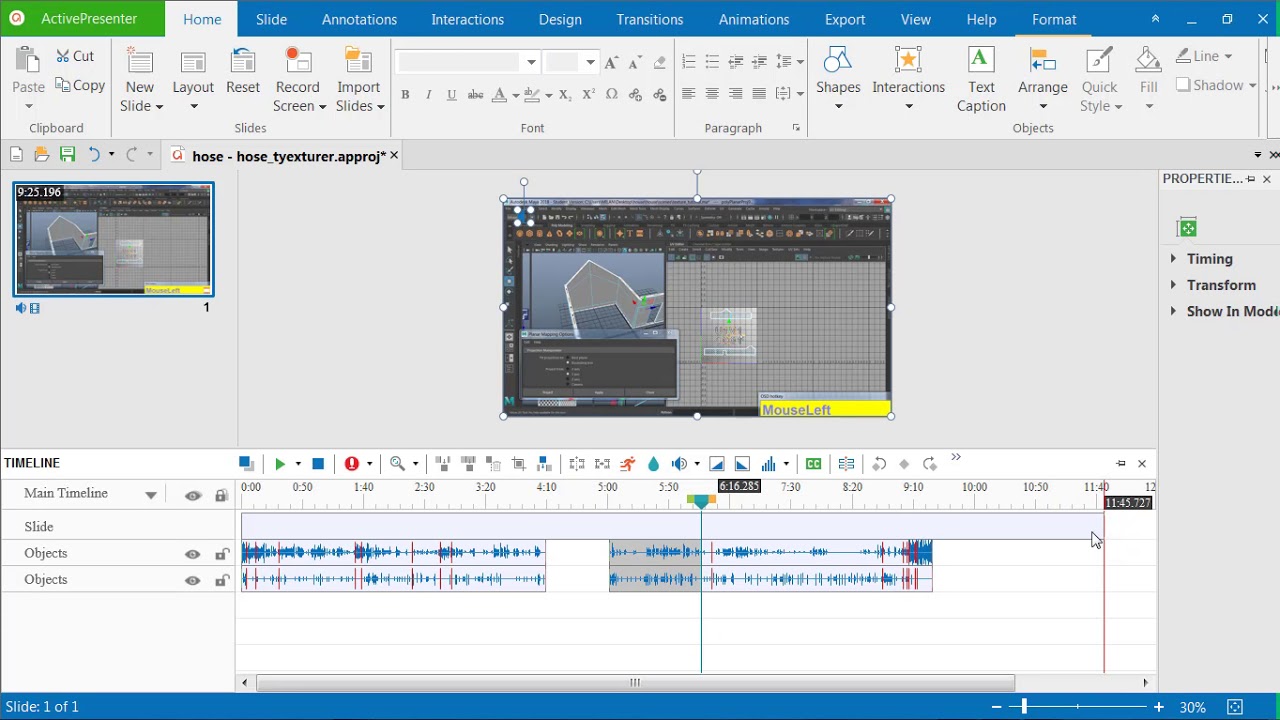The width and height of the screenshot is (1280, 720).
Task: Click the timeline Stop button
Action: pos(318,464)
